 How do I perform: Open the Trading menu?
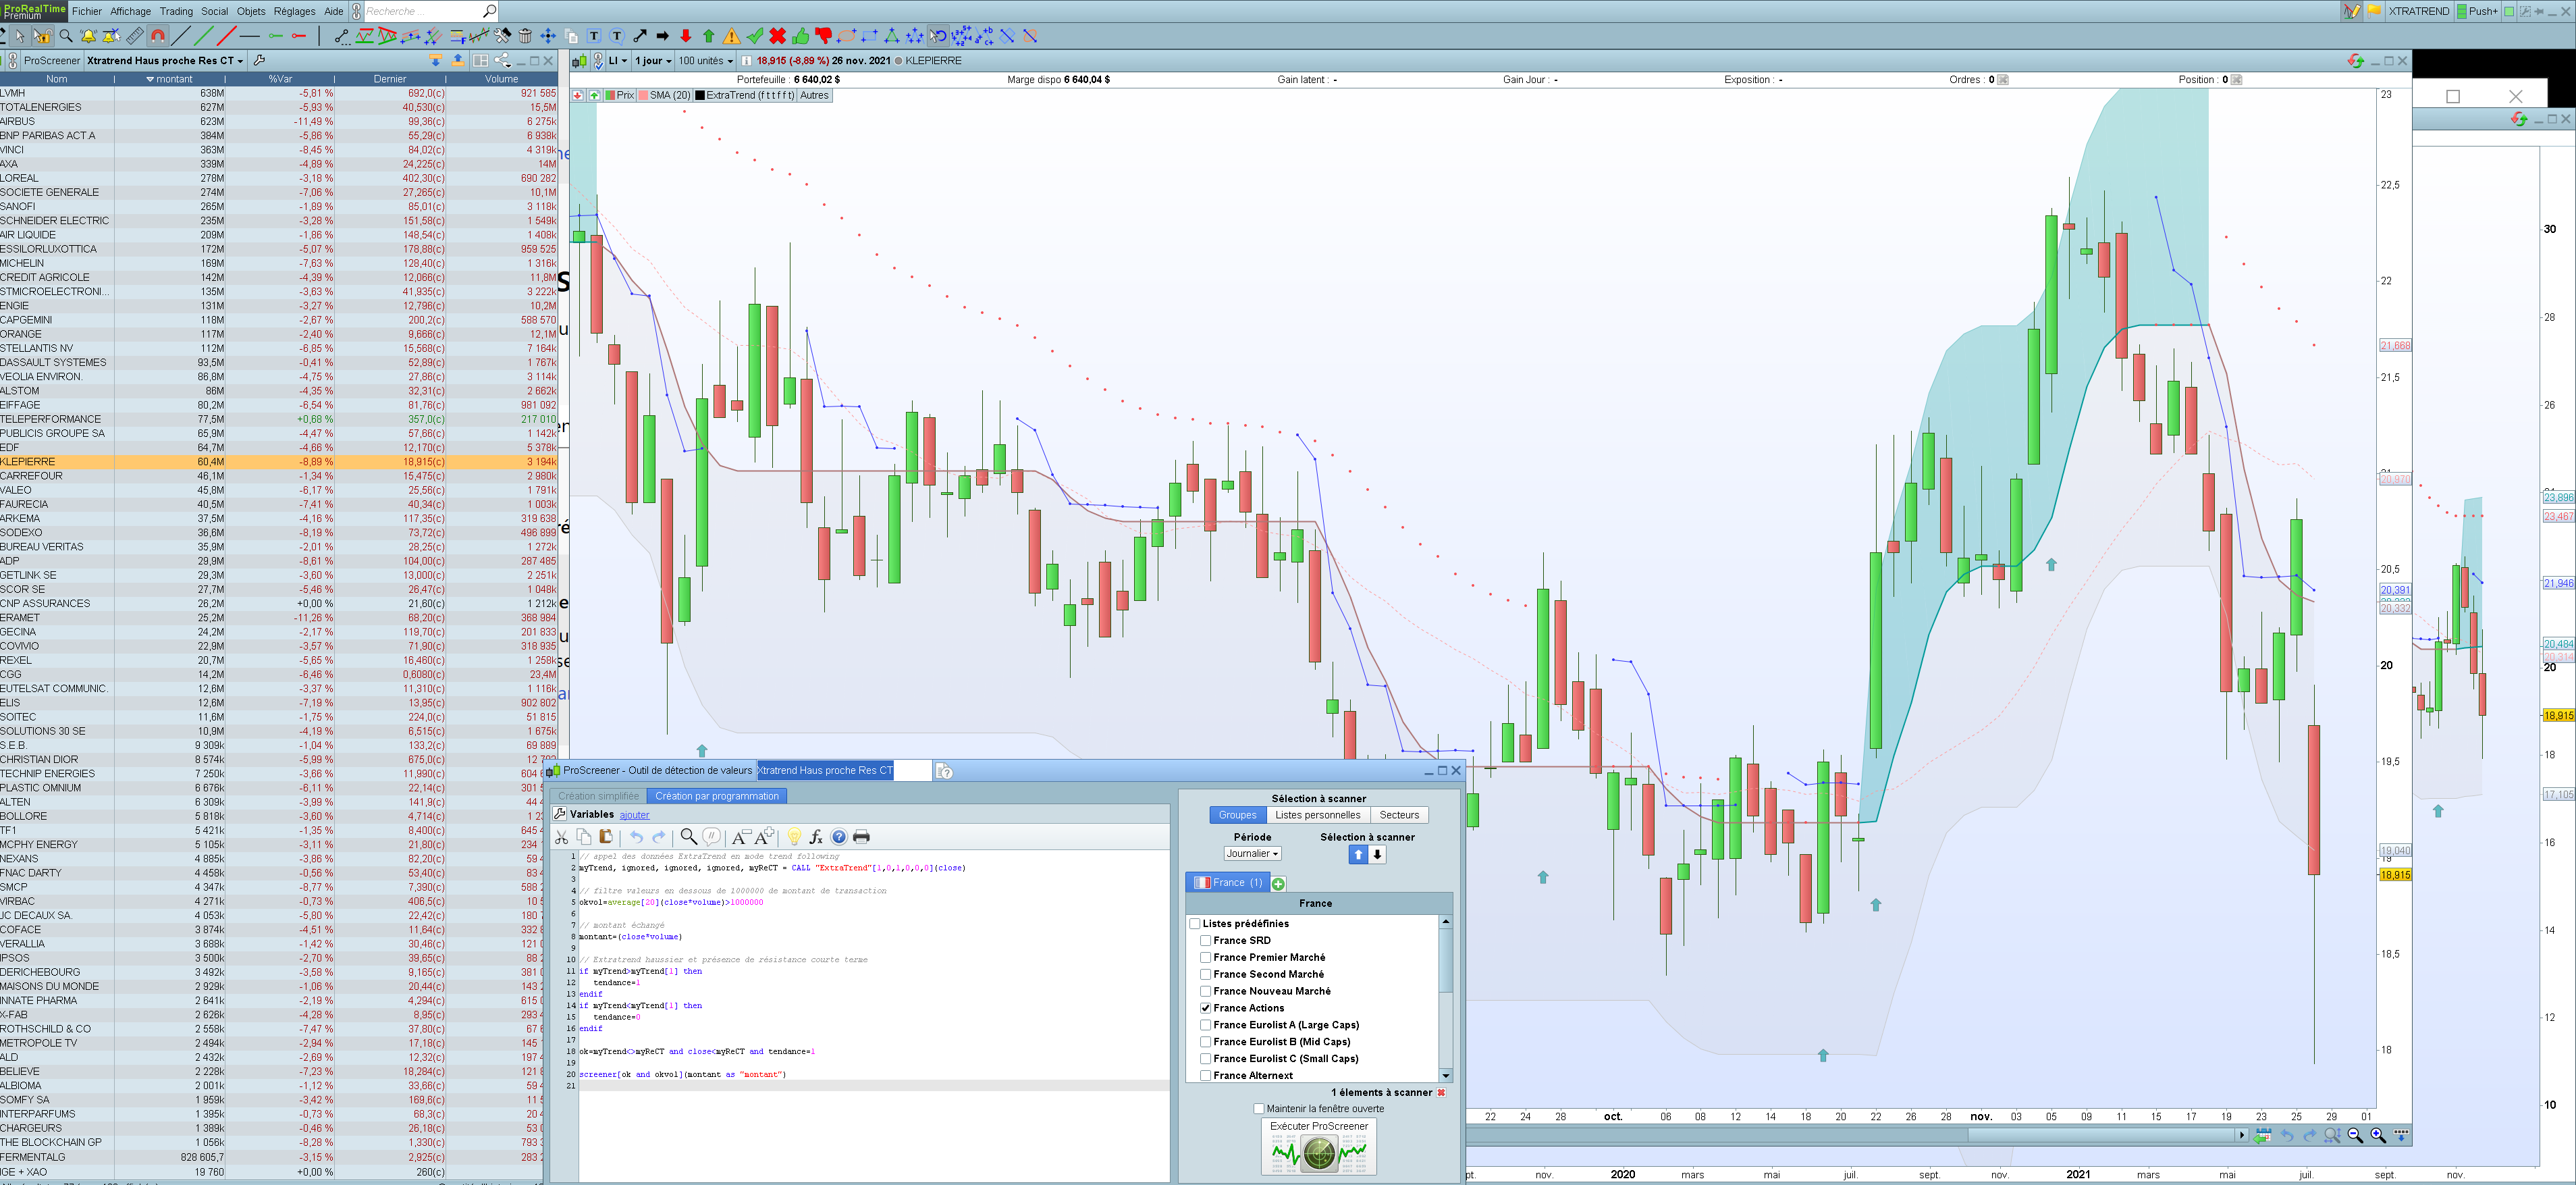[176, 11]
